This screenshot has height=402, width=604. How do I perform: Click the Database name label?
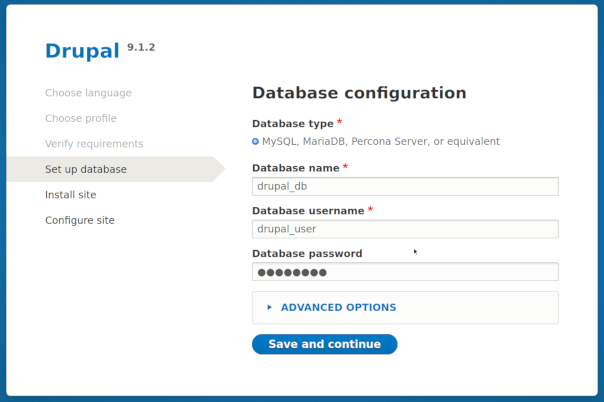[296, 168]
